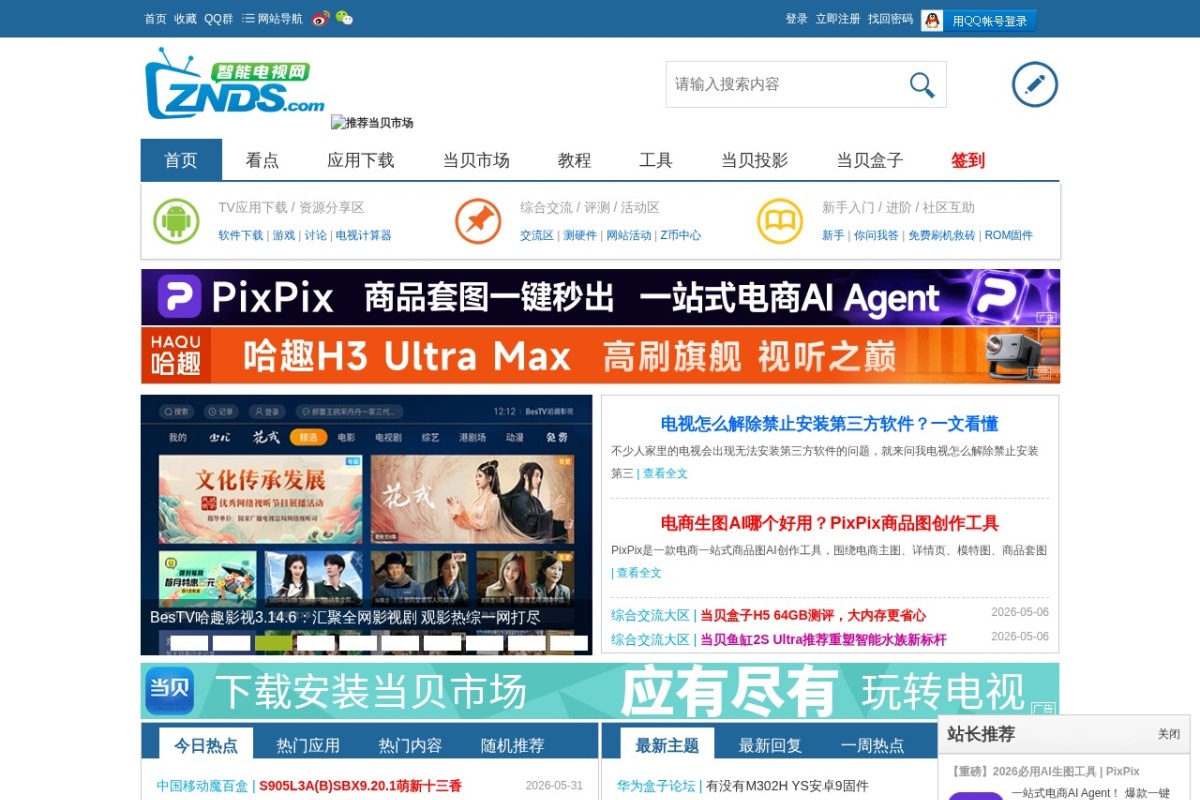Open the ROM固件 link
1200x800 pixels.
coord(1008,236)
